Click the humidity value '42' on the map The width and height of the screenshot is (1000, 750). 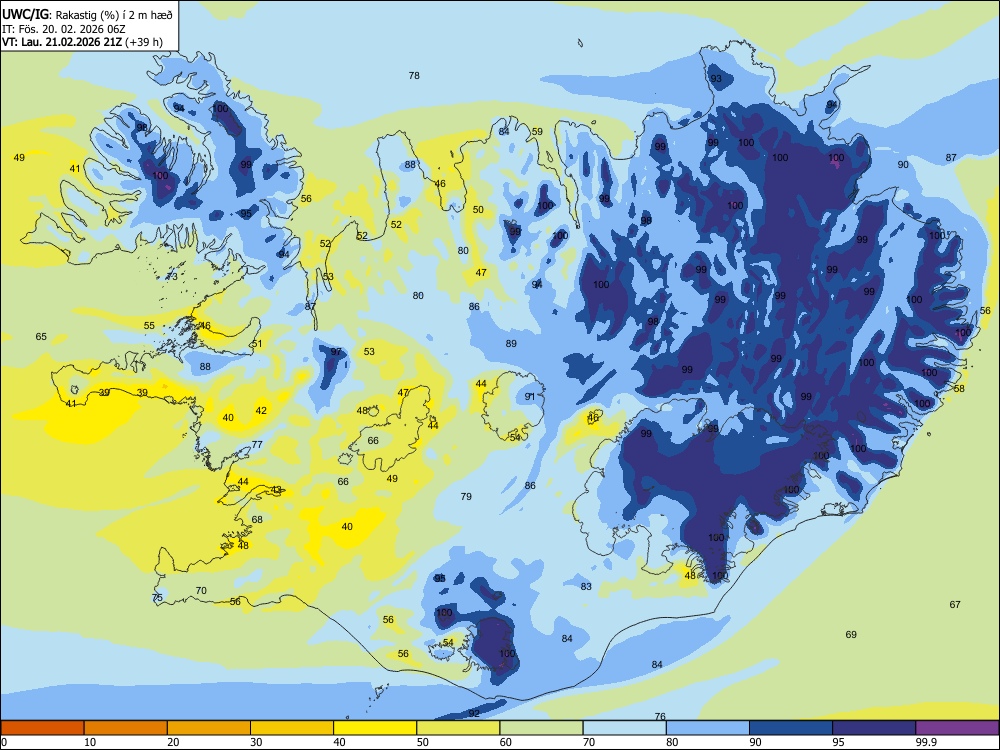261,410
